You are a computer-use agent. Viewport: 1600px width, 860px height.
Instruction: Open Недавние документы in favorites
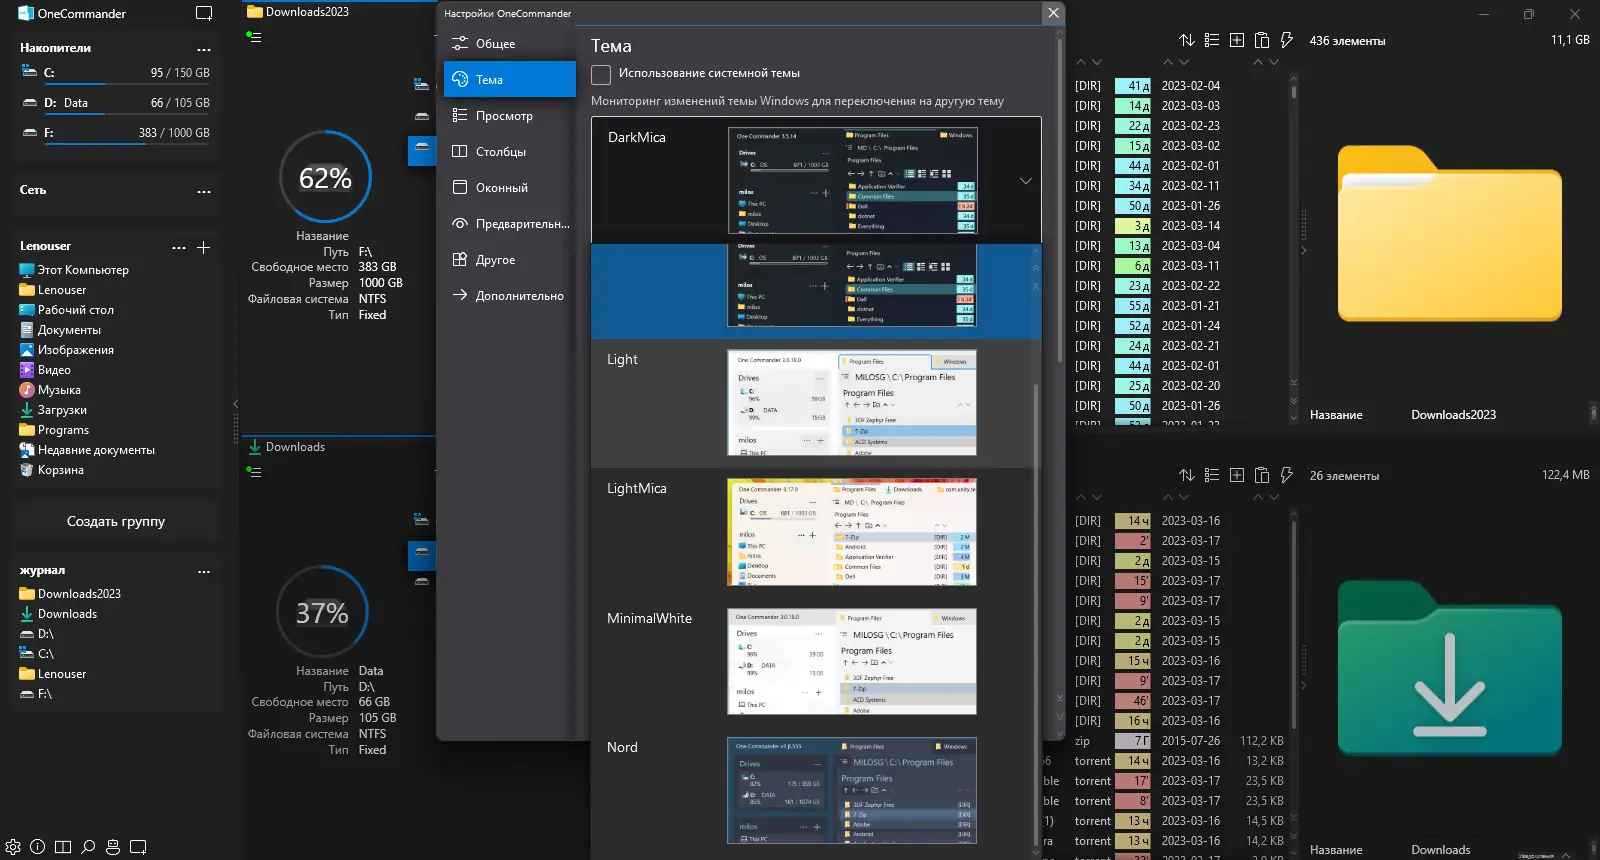pyautogui.click(x=87, y=450)
